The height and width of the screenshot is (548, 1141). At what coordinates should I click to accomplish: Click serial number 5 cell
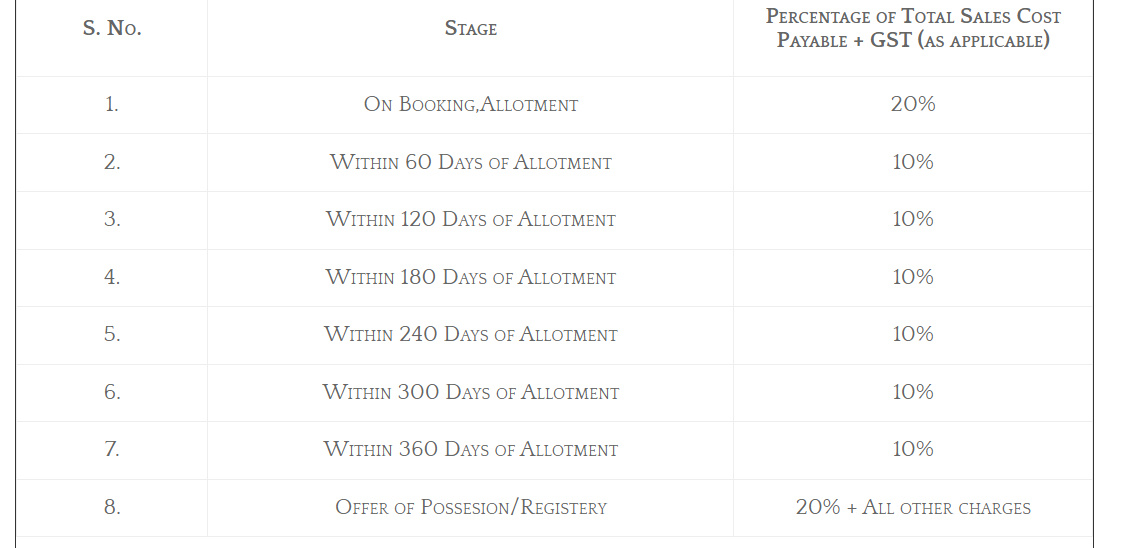click(x=112, y=334)
